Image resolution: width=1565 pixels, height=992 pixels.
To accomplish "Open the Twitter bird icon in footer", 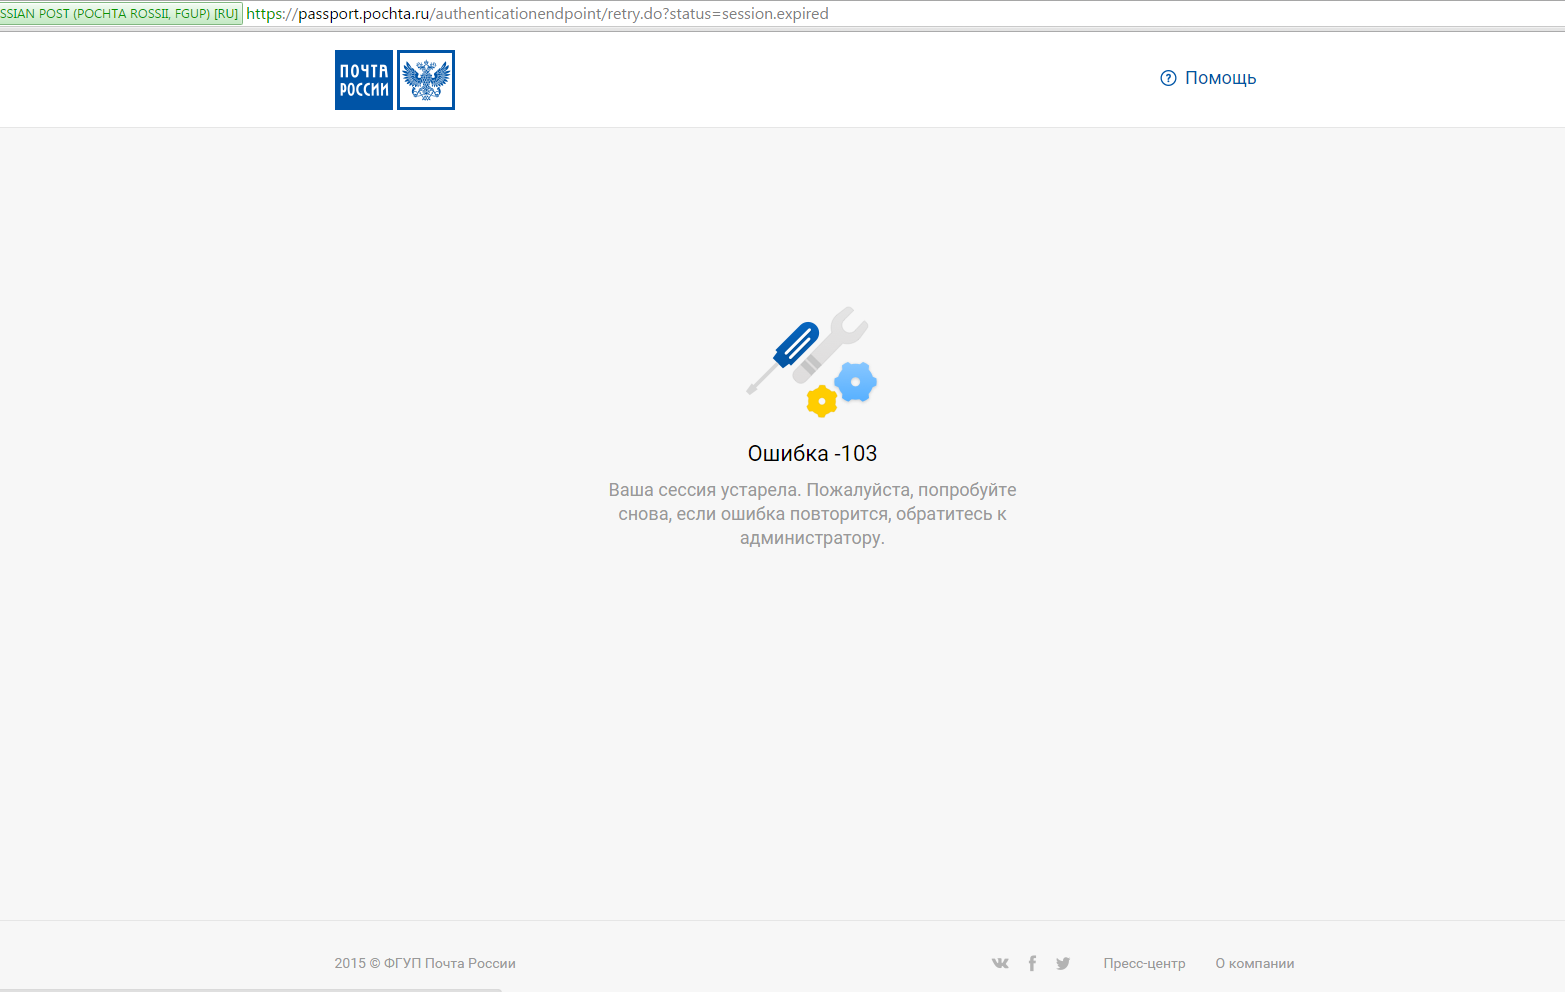I will (x=1063, y=963).
